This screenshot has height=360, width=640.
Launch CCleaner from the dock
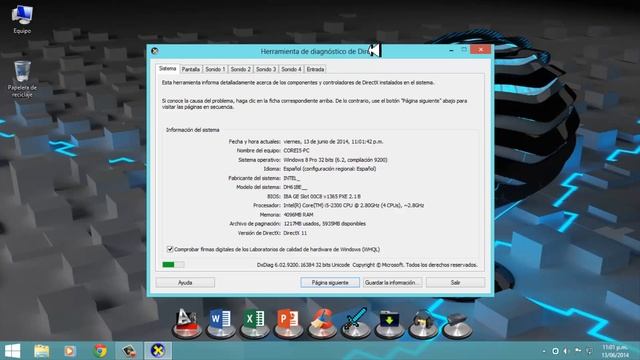322,323
